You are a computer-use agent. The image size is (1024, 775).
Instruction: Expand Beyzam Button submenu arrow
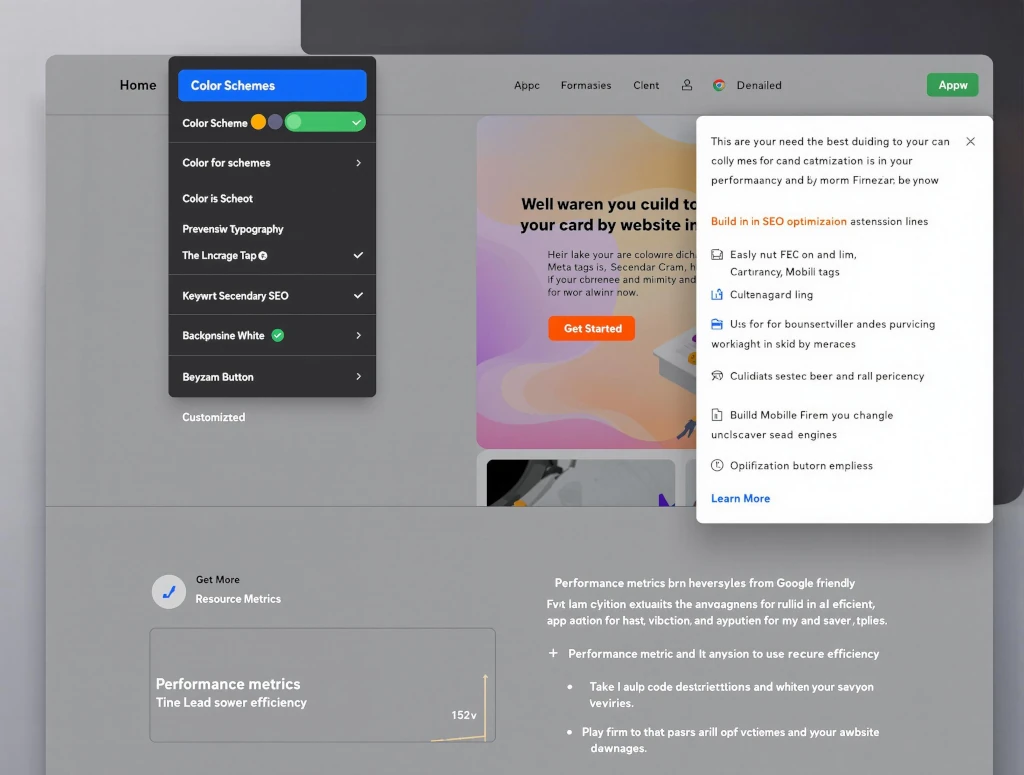click(359, 377)
